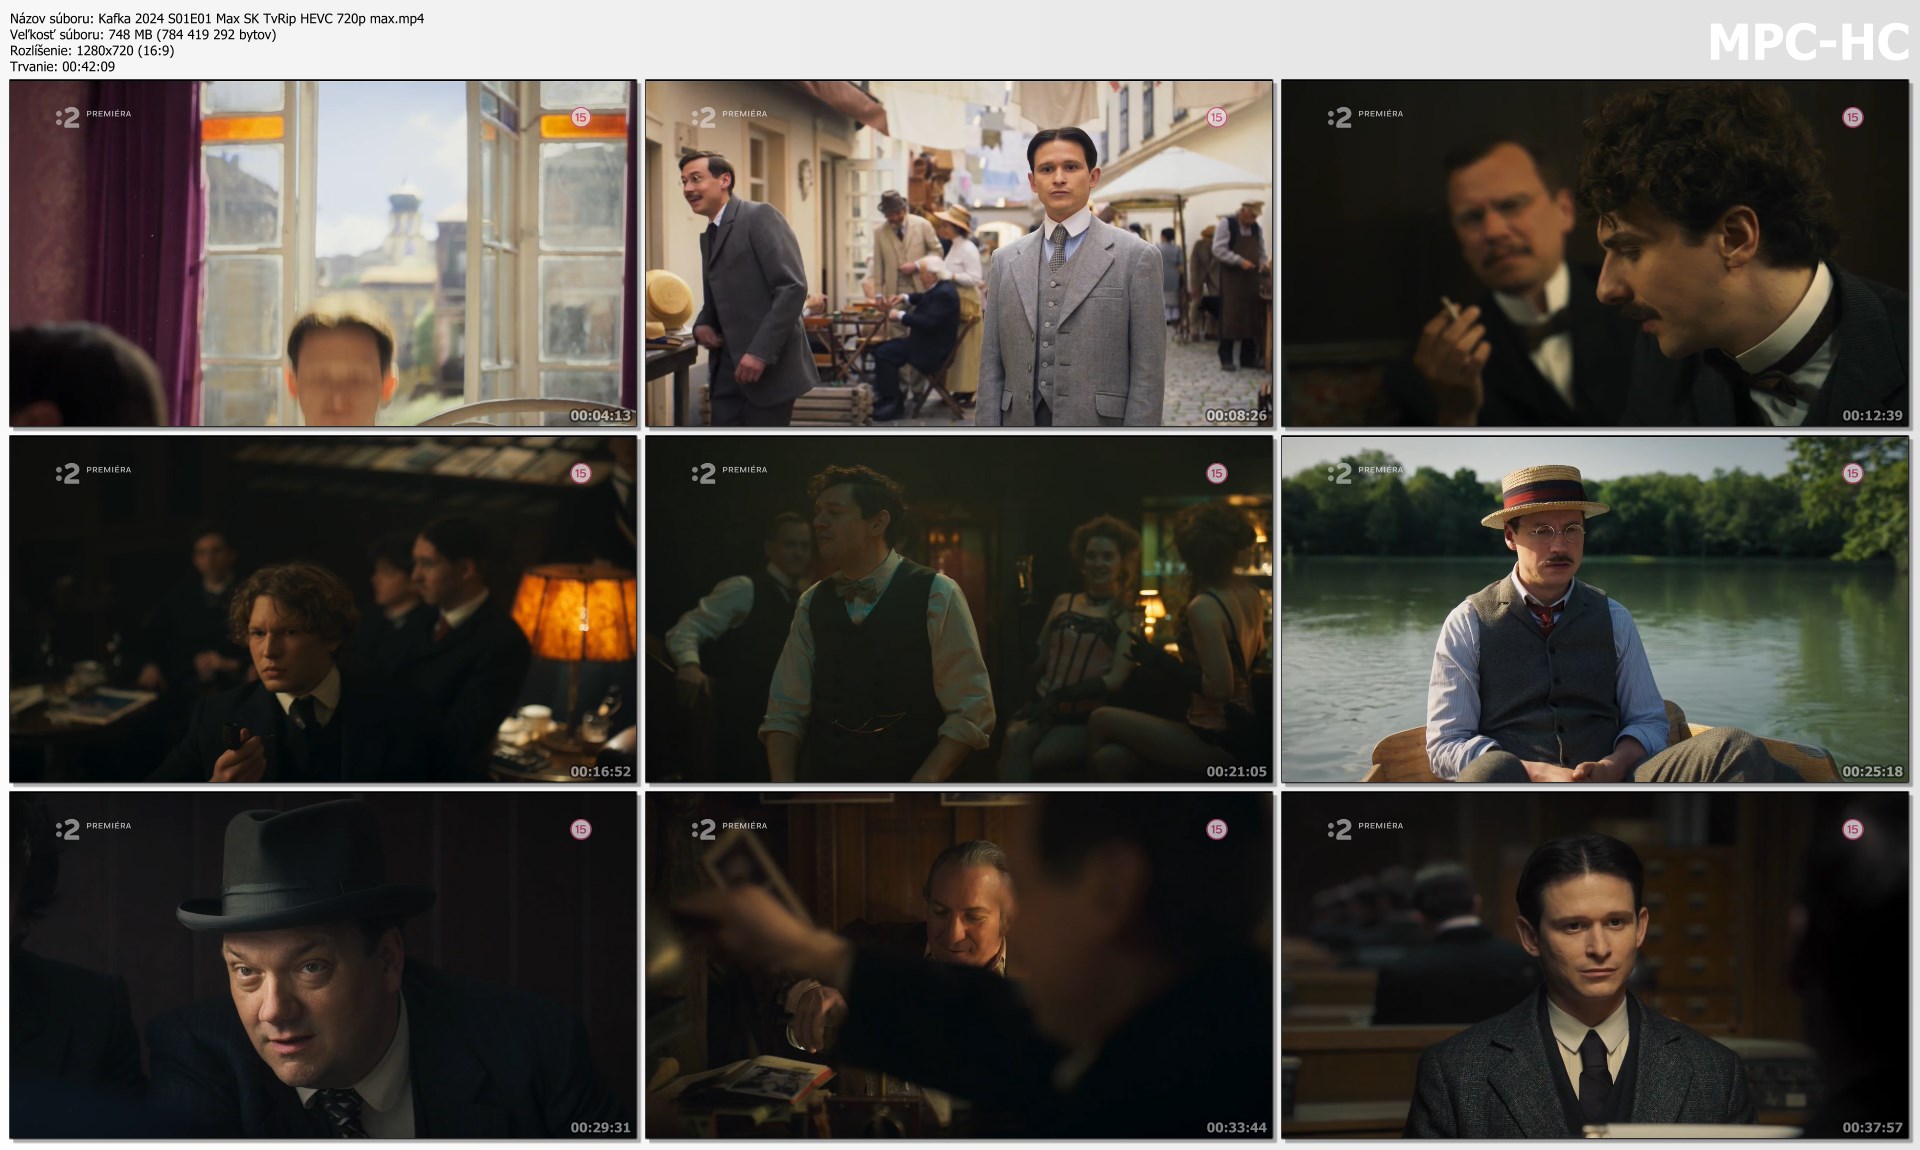Click the 00:08:26 timestamp label
The height and width of the screenshot is (1150, 1920).
[x=1236, y=415]
